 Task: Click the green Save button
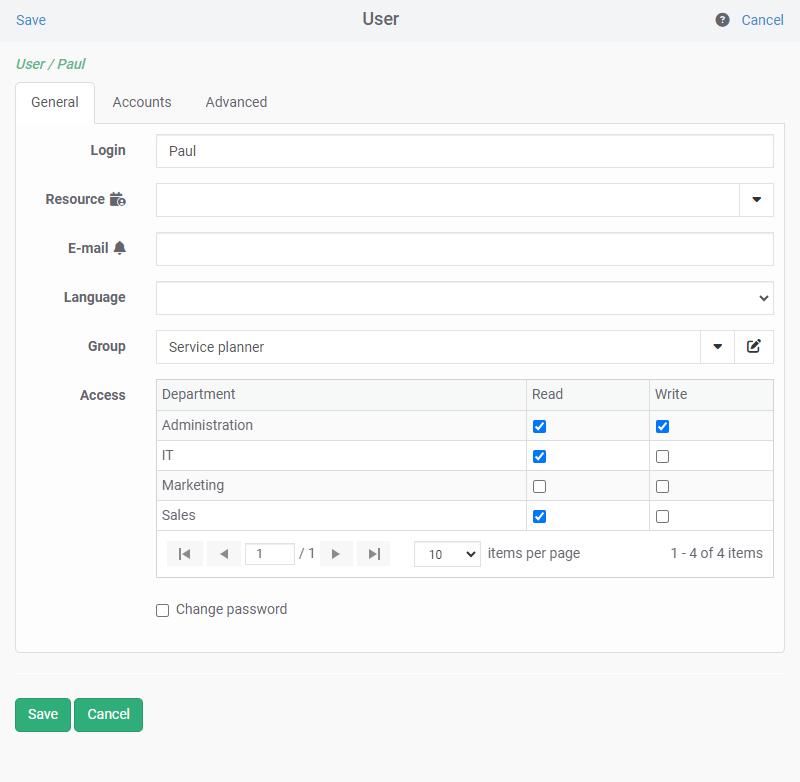click(x=43, y=715)
